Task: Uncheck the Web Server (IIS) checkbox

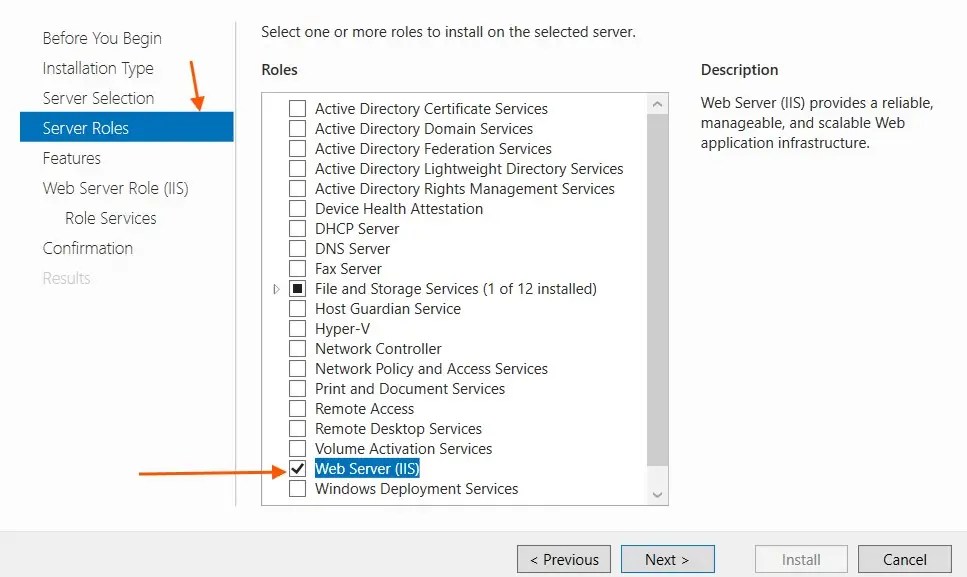Action: coord(297,469)
